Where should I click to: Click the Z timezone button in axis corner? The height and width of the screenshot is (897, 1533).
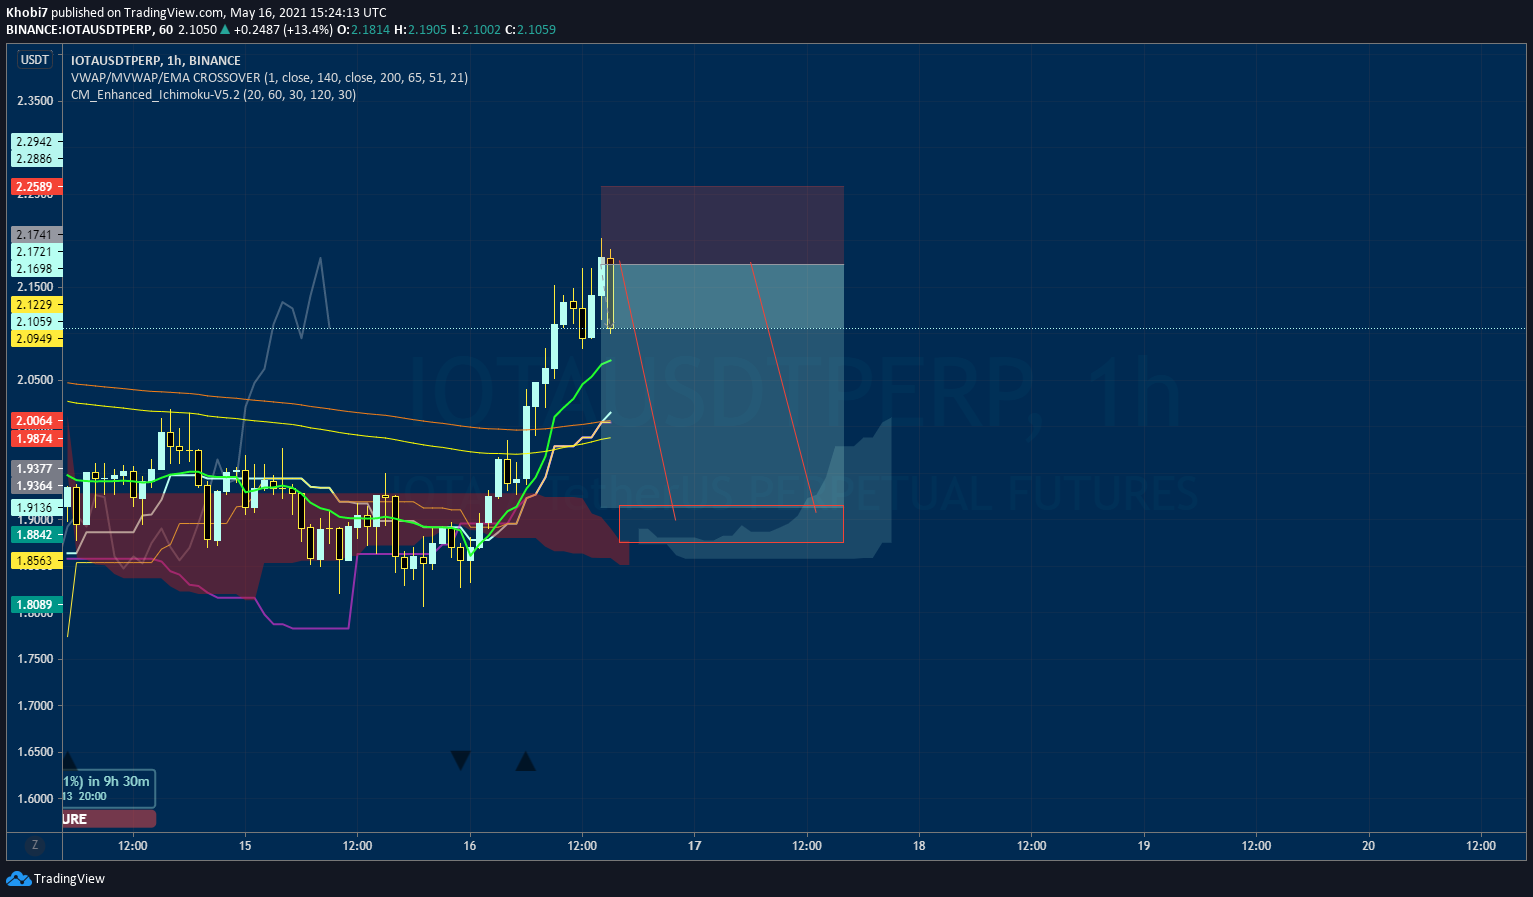point(35,845)
